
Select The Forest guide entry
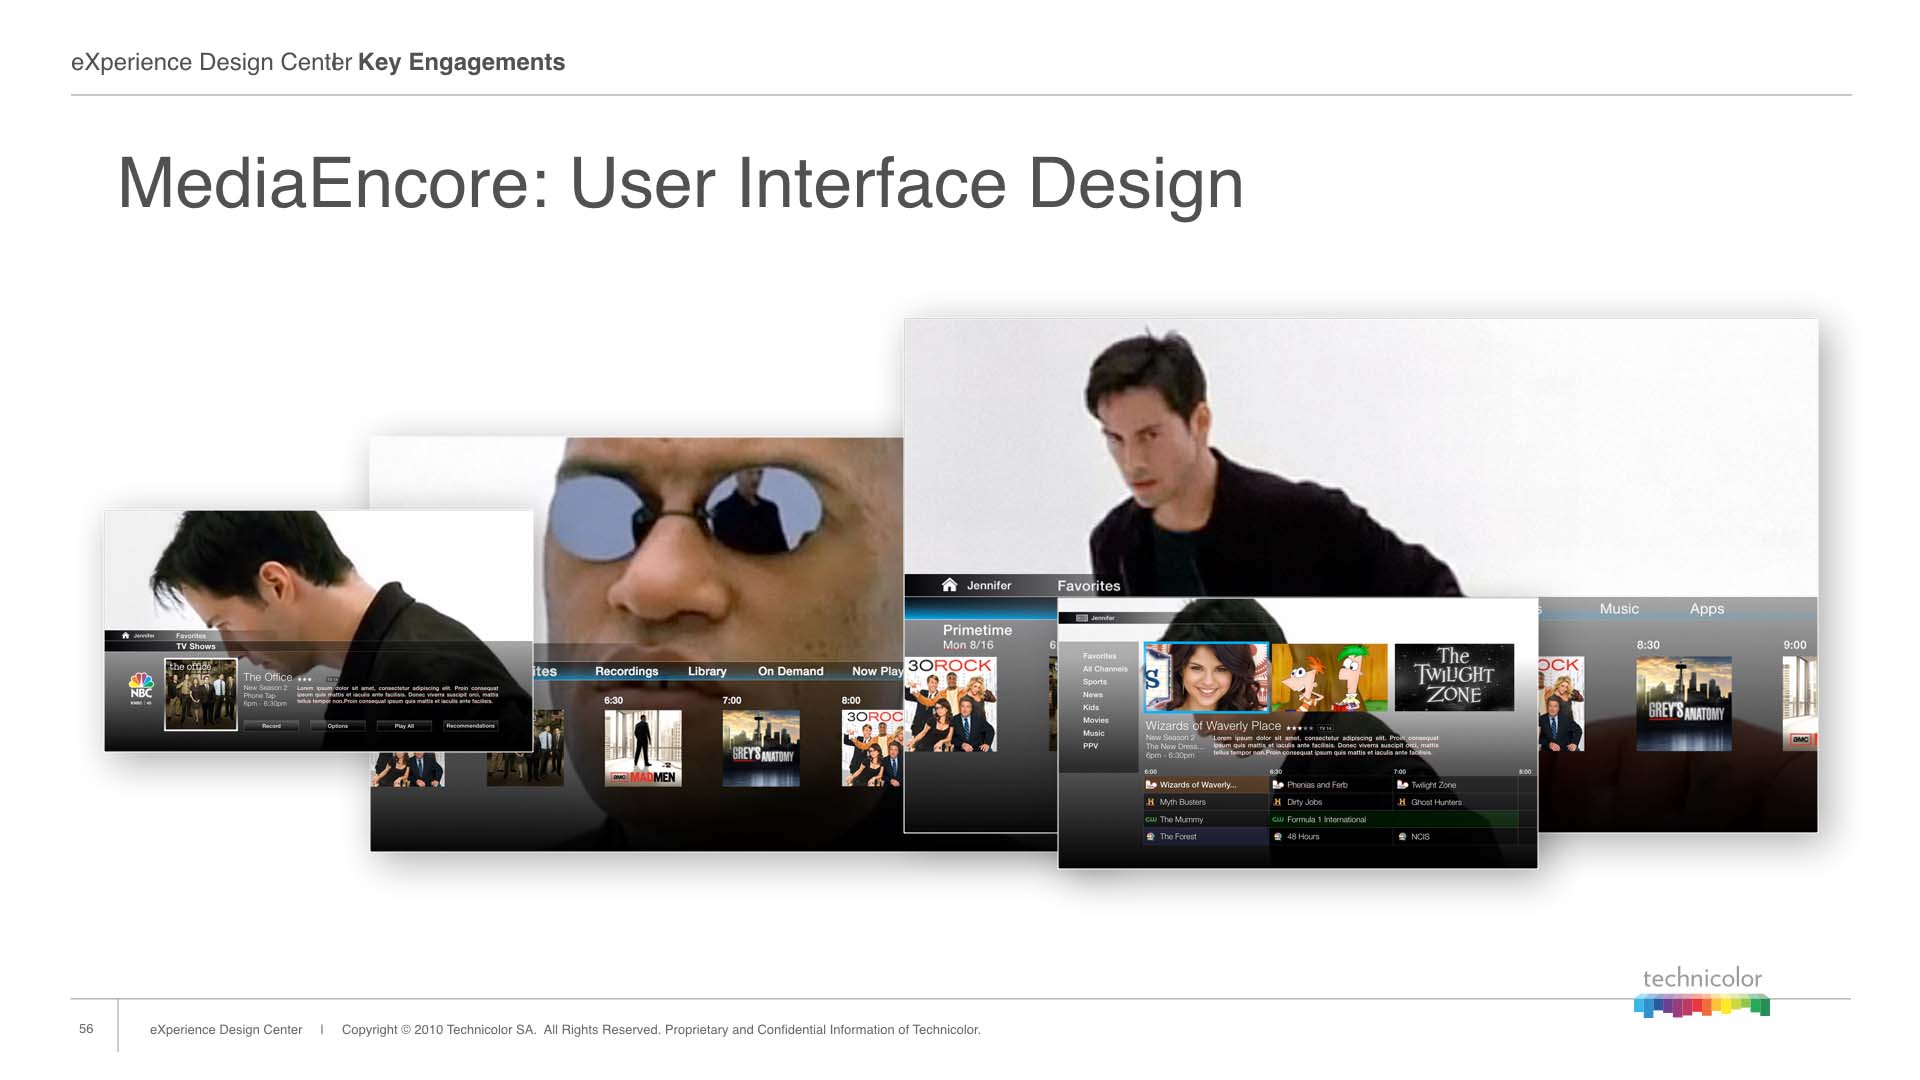click(x=1205, y=836)
